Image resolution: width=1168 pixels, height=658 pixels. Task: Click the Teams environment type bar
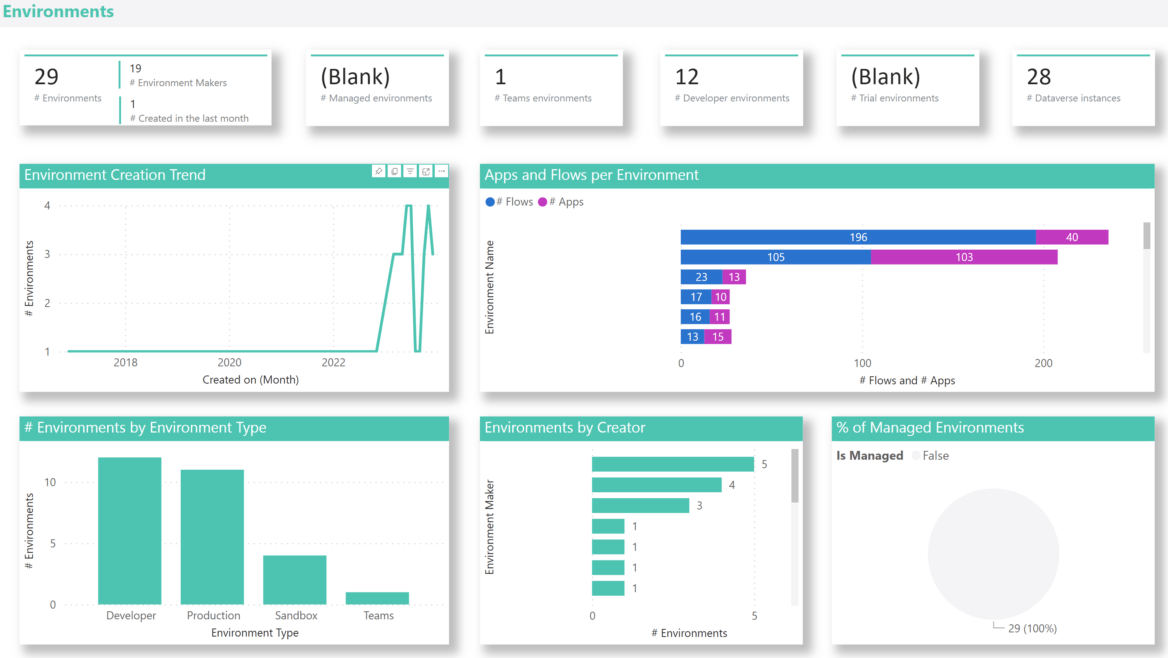tap(377, 598)
